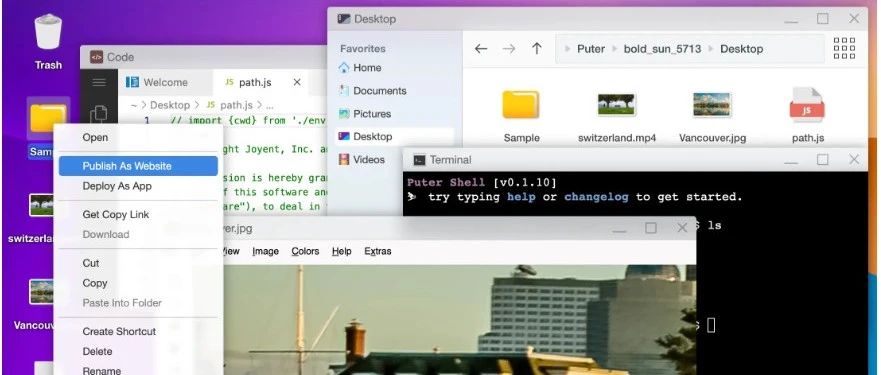Click the Desktop explorer window title icon

pos(344,19)
